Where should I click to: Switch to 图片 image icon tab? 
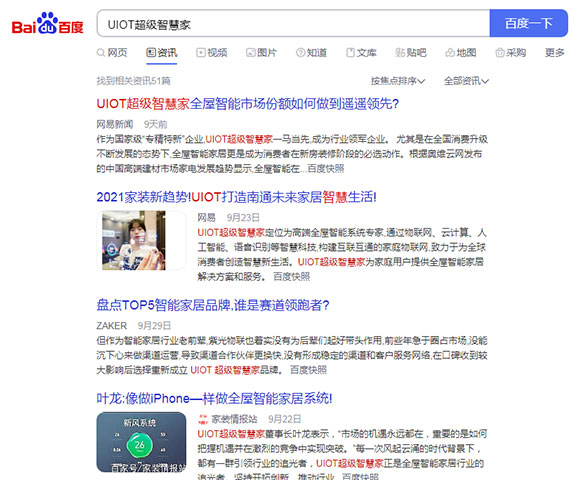pyautogui.click(x=262, y=53)
